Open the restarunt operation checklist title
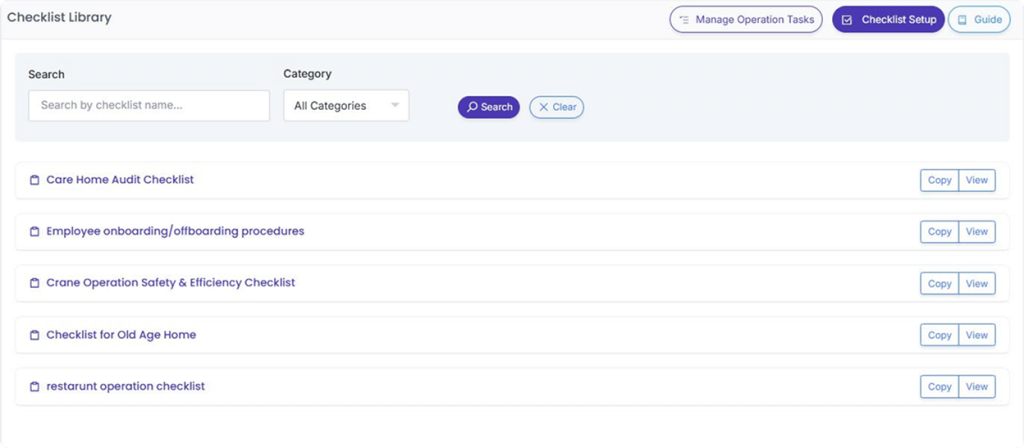The height and width of the screenshot is (448, 1024). [x=125, y=387]
